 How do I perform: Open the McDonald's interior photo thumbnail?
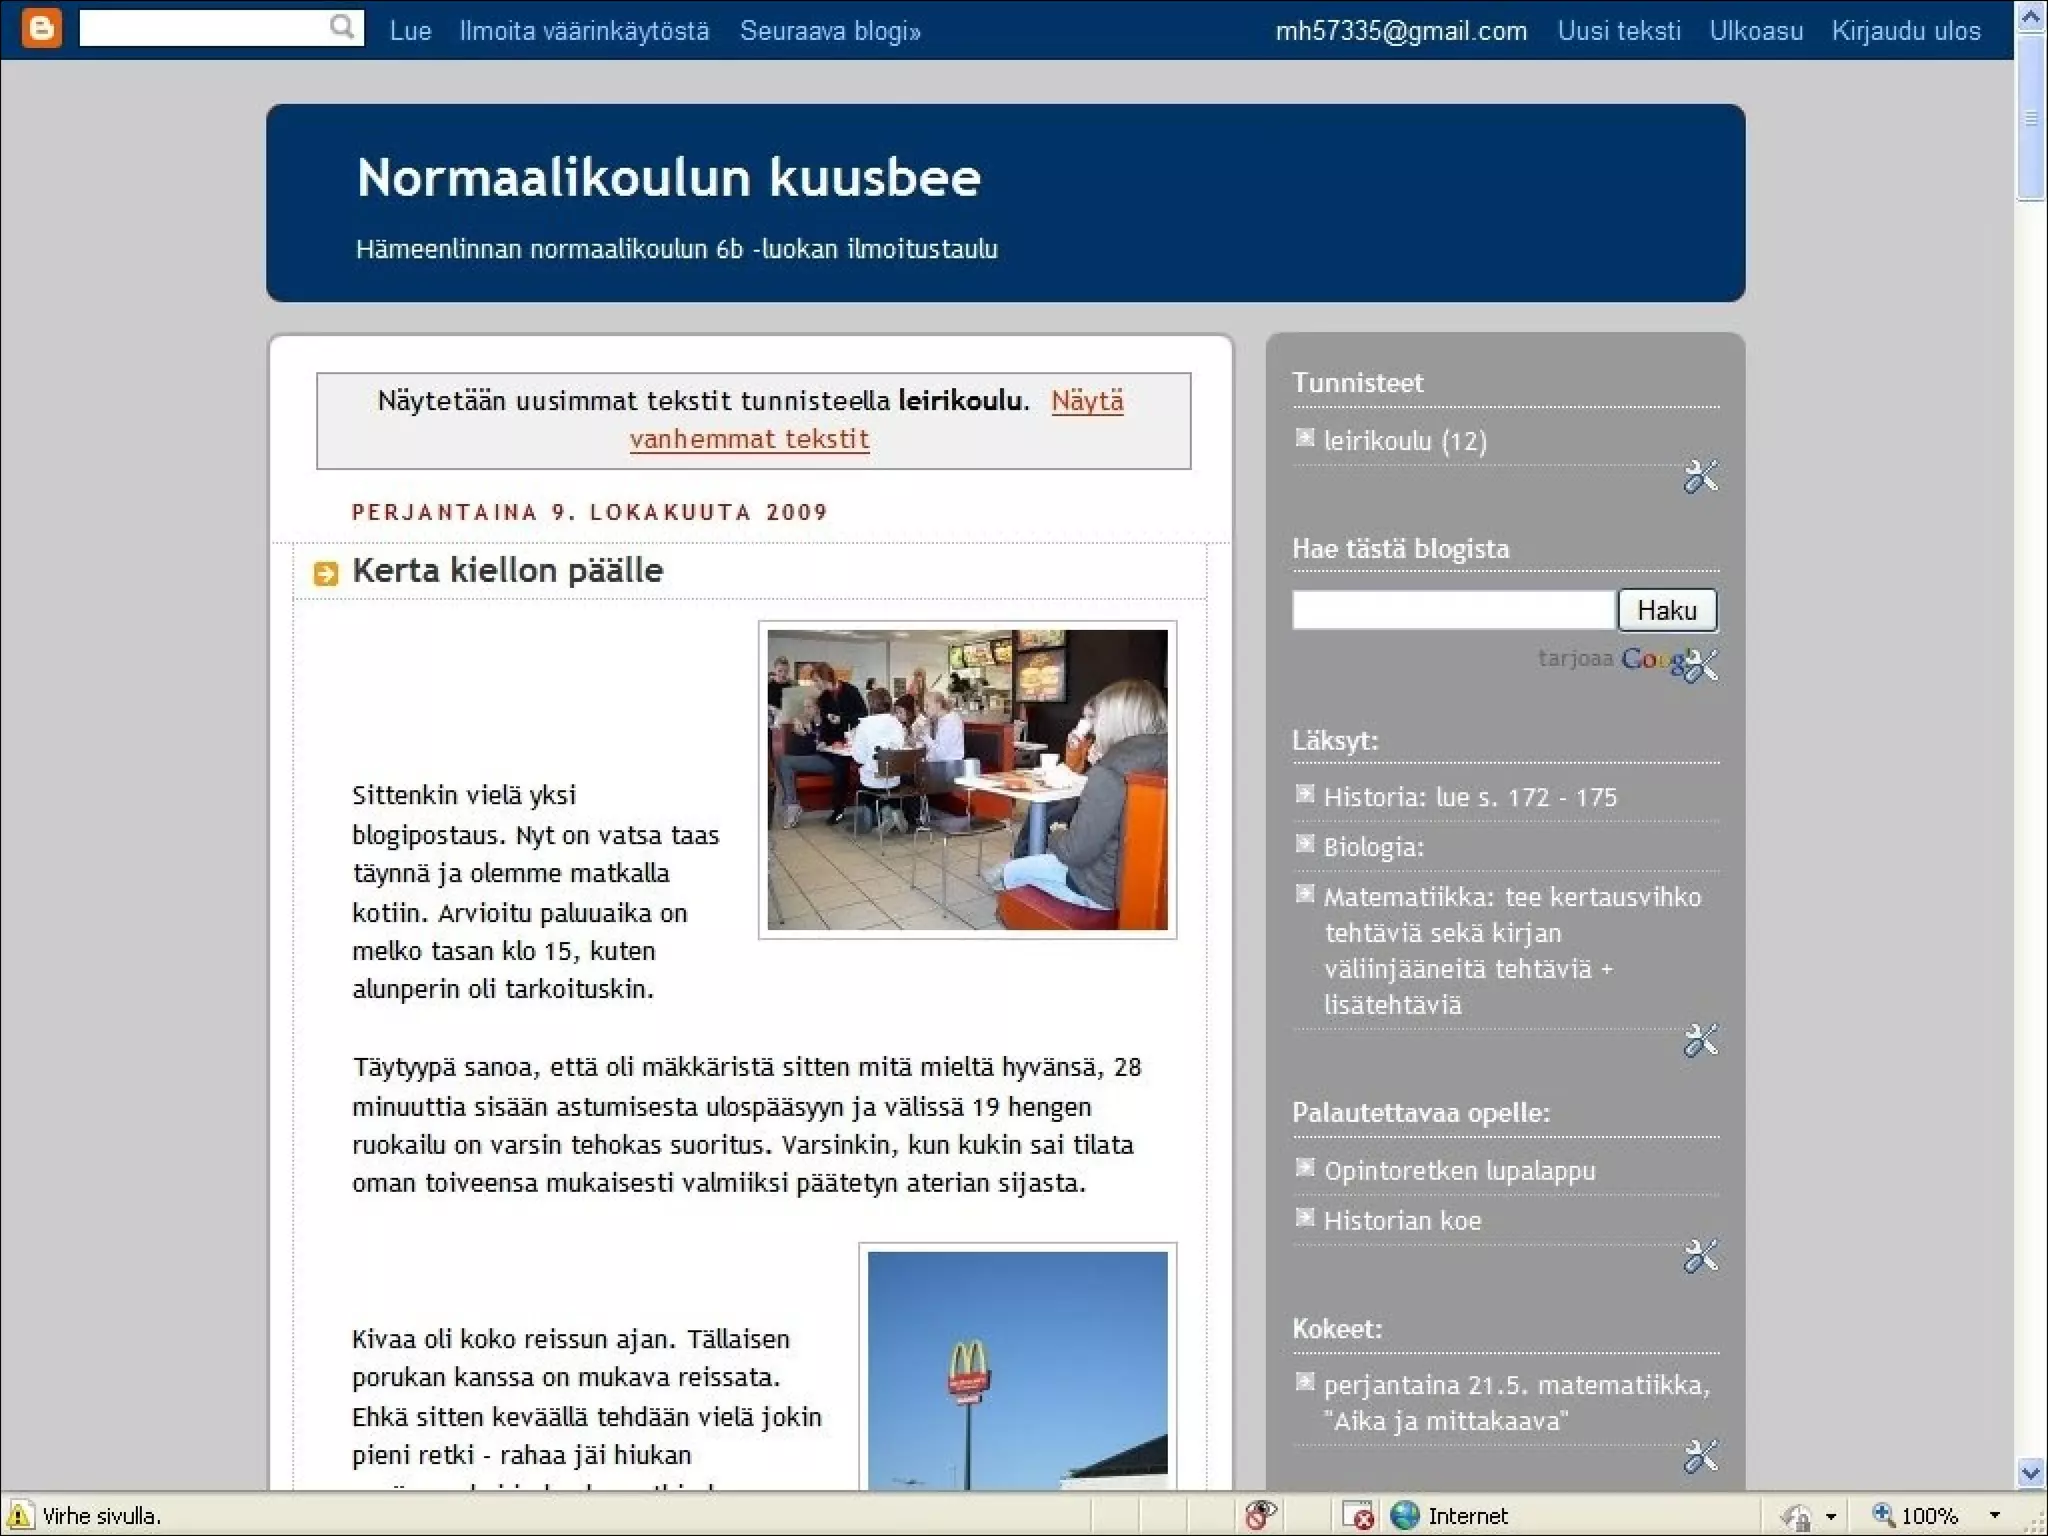[967, 780]
